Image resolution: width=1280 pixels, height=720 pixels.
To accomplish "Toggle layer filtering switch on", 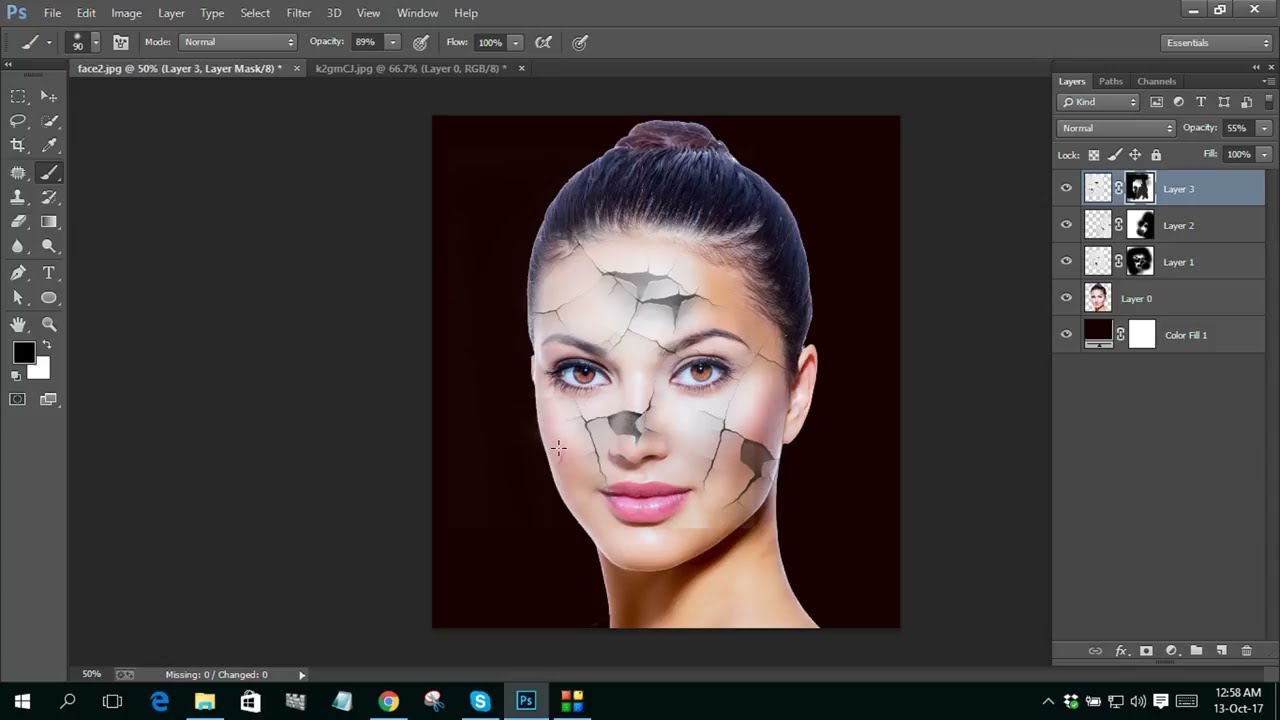I will pyautogui.click(x=1270, y=102).
